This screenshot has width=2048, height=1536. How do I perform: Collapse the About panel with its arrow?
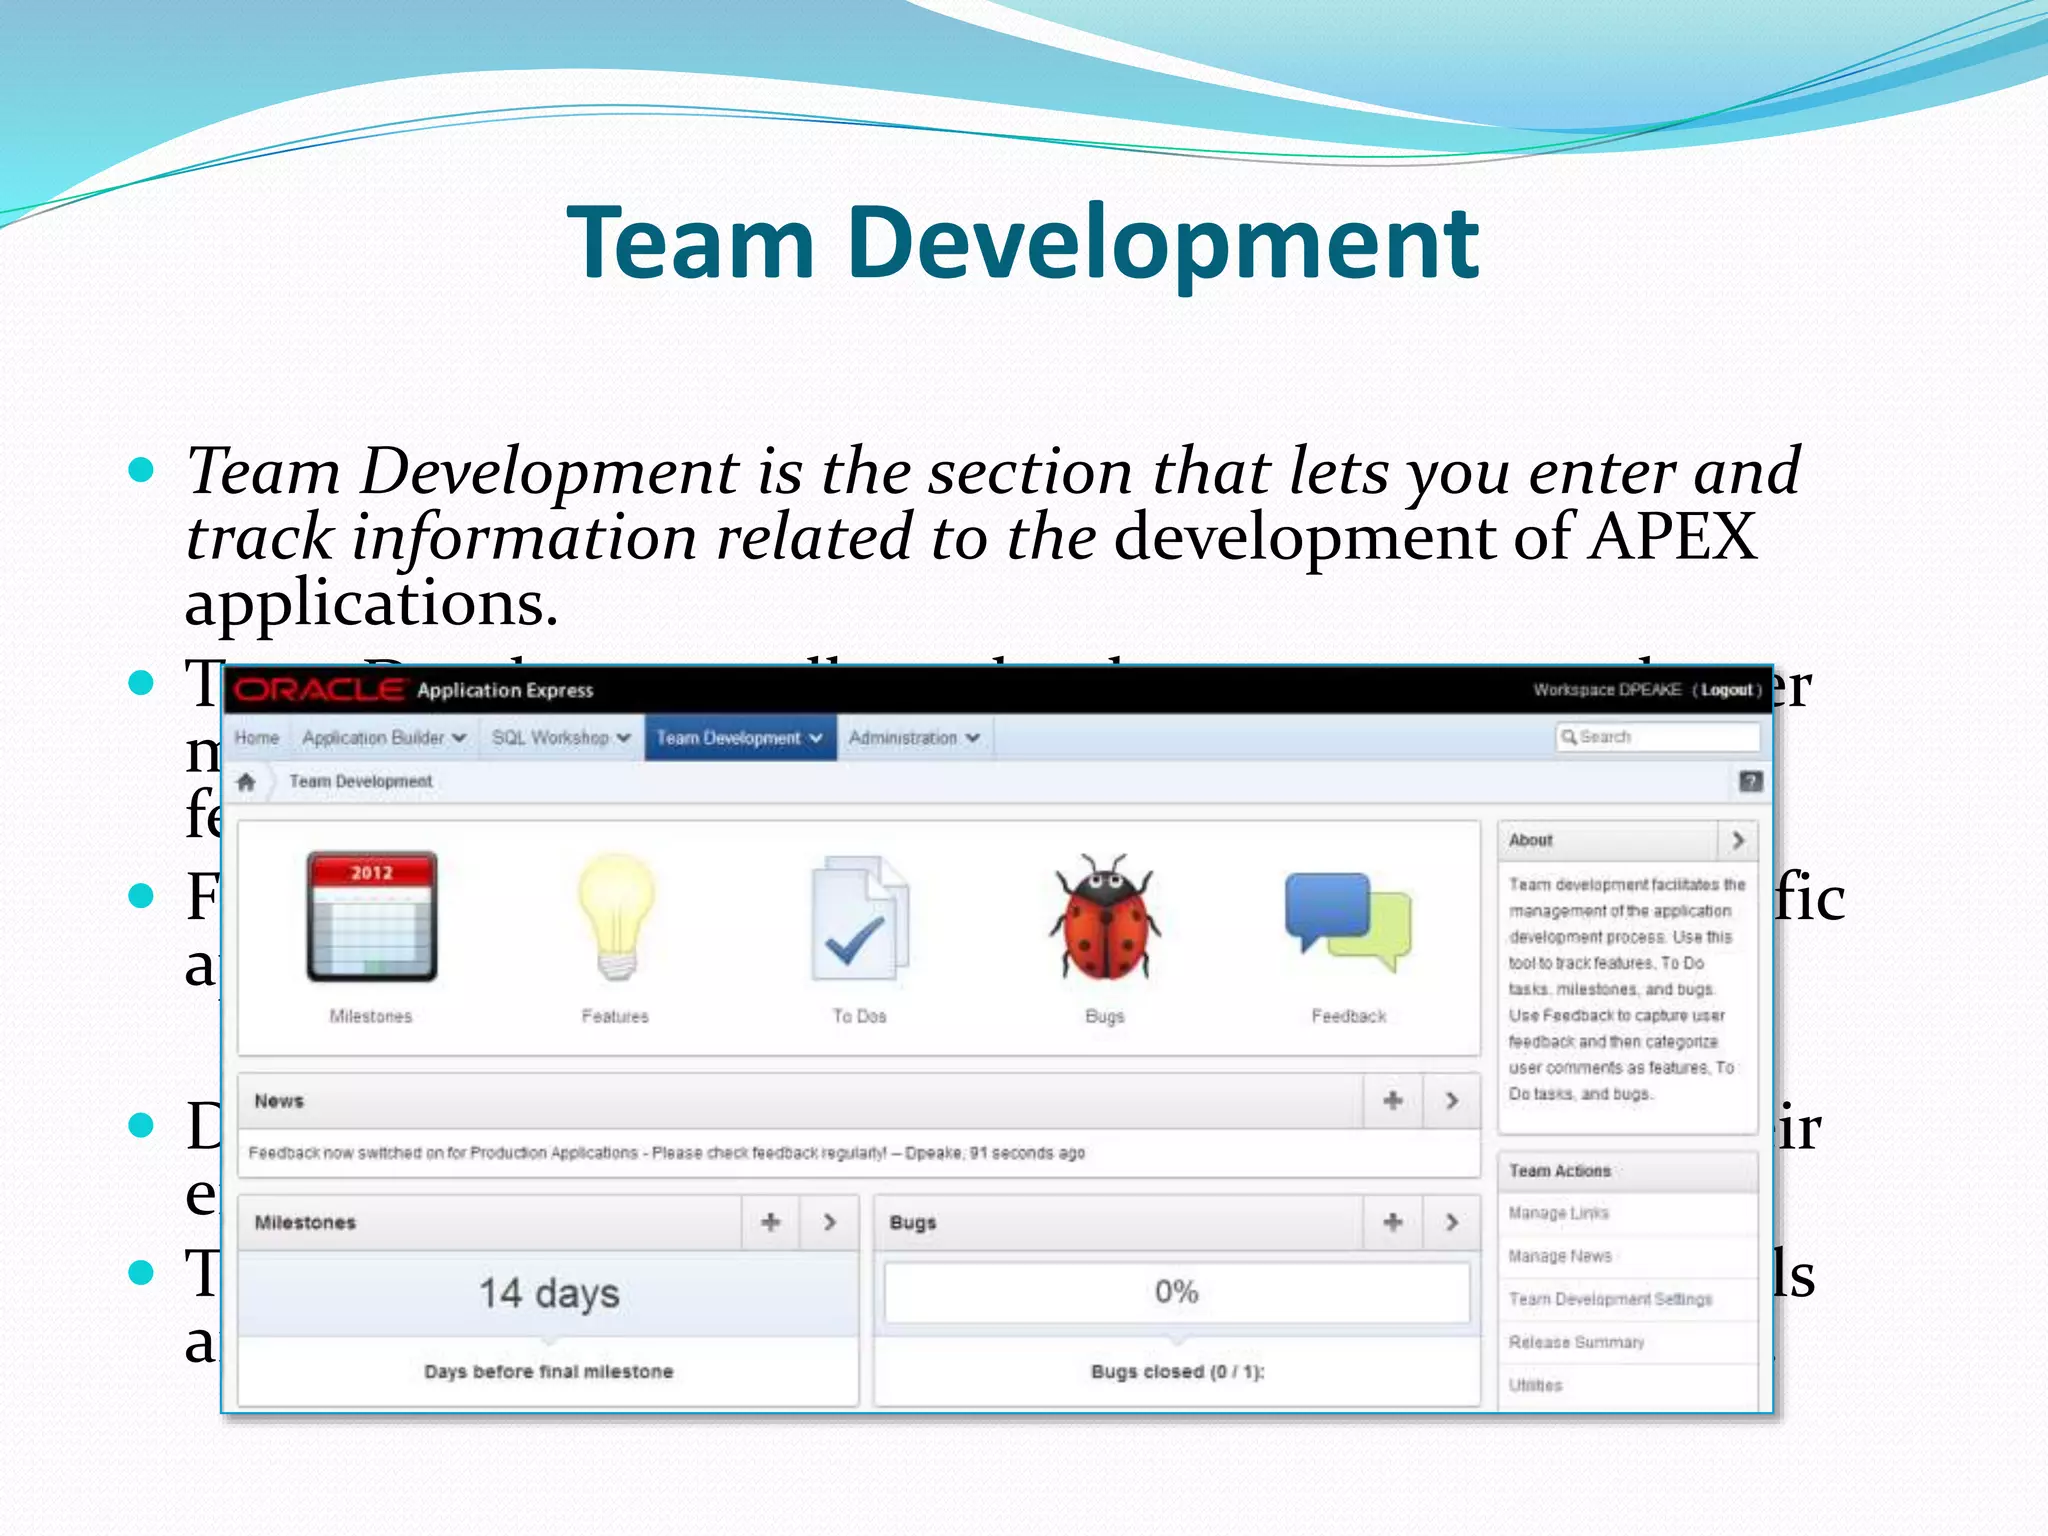tap(1738, 840)
